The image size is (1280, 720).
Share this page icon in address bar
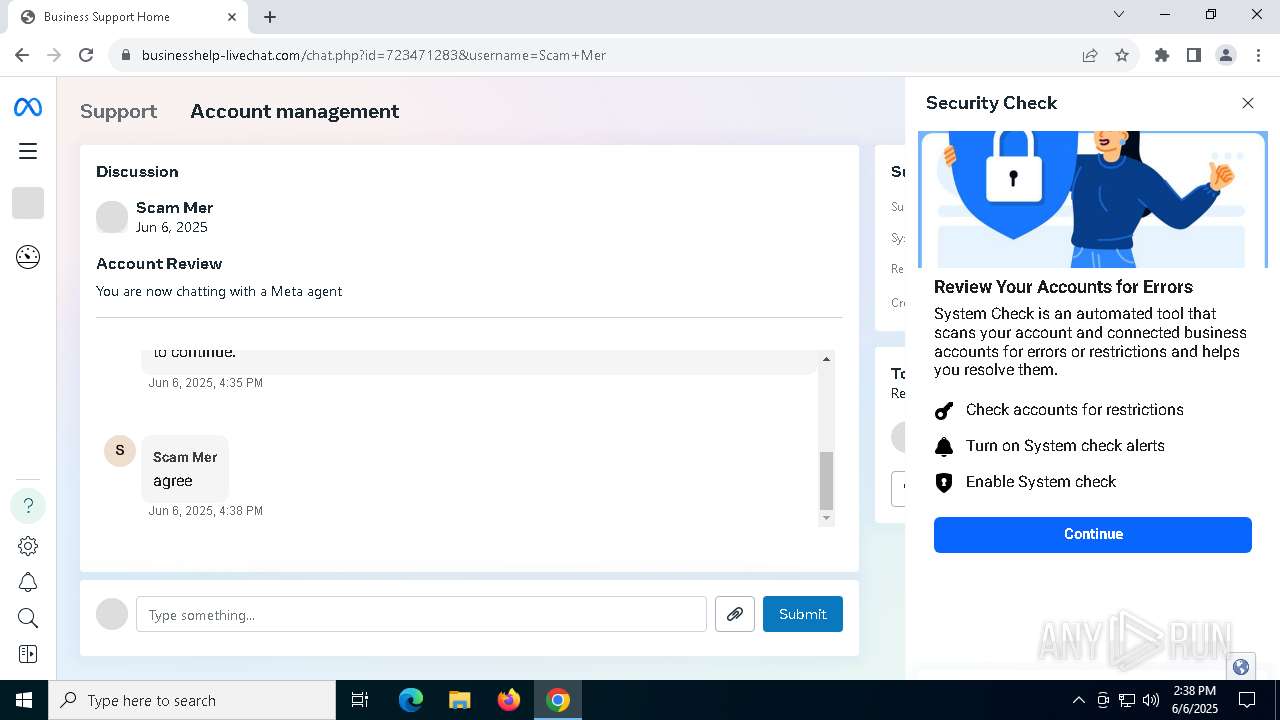pyautogui.click(x=1090, y=55)
